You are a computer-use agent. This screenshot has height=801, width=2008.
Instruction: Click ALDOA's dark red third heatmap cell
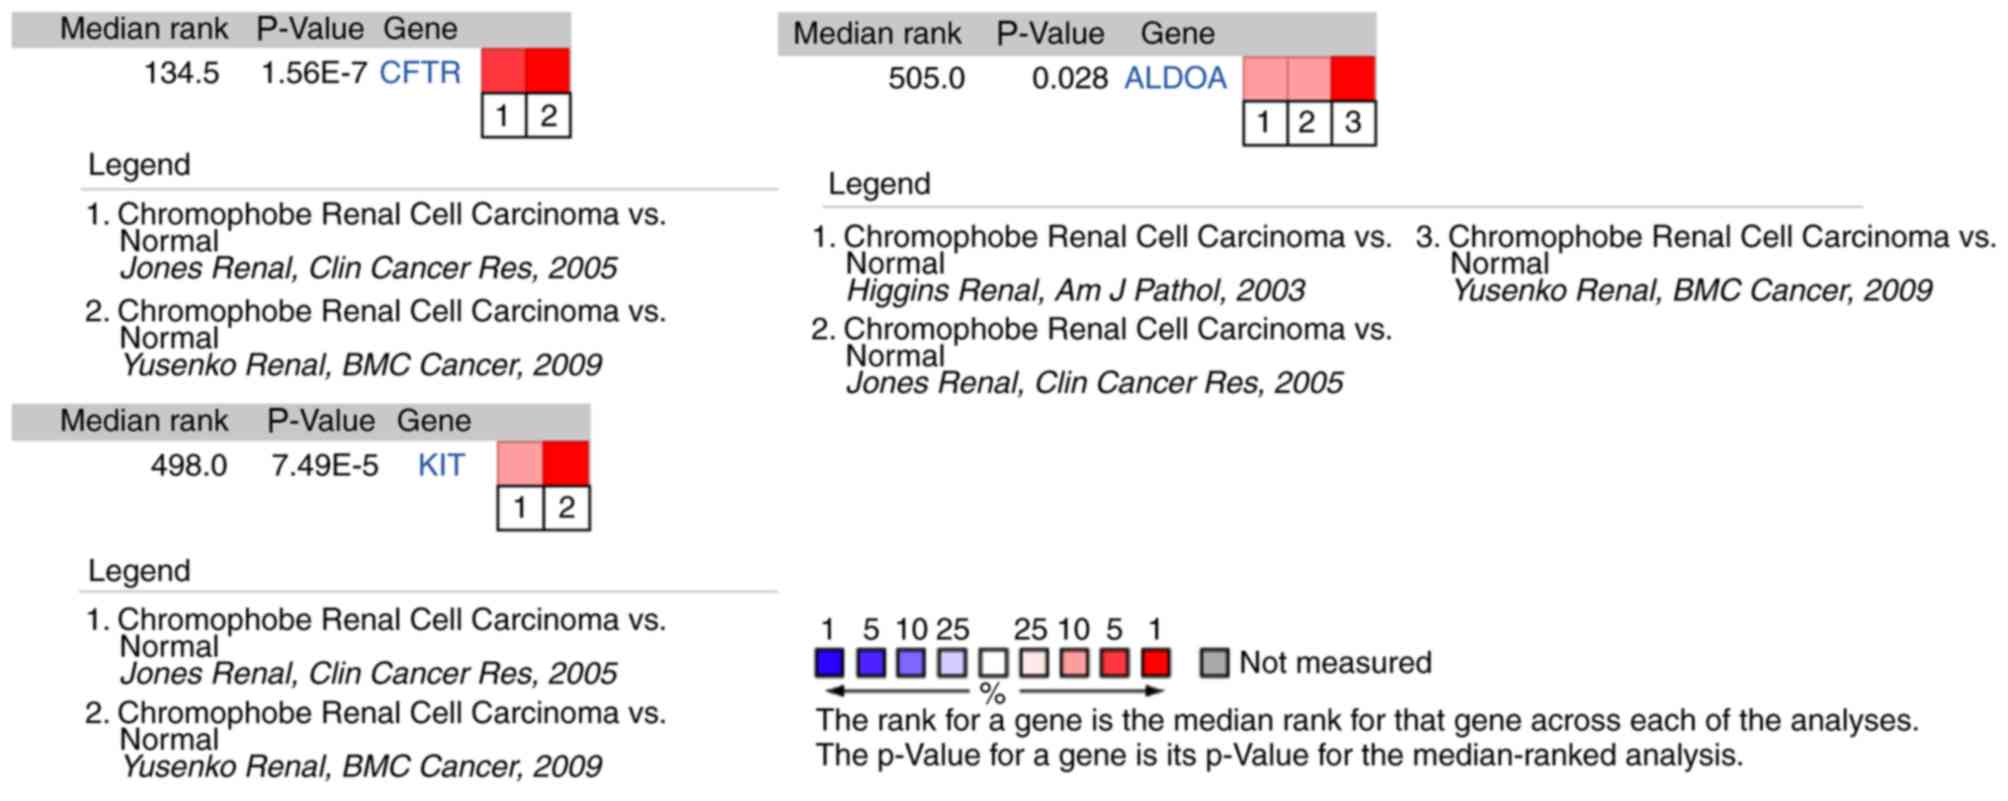[1353, 78]
